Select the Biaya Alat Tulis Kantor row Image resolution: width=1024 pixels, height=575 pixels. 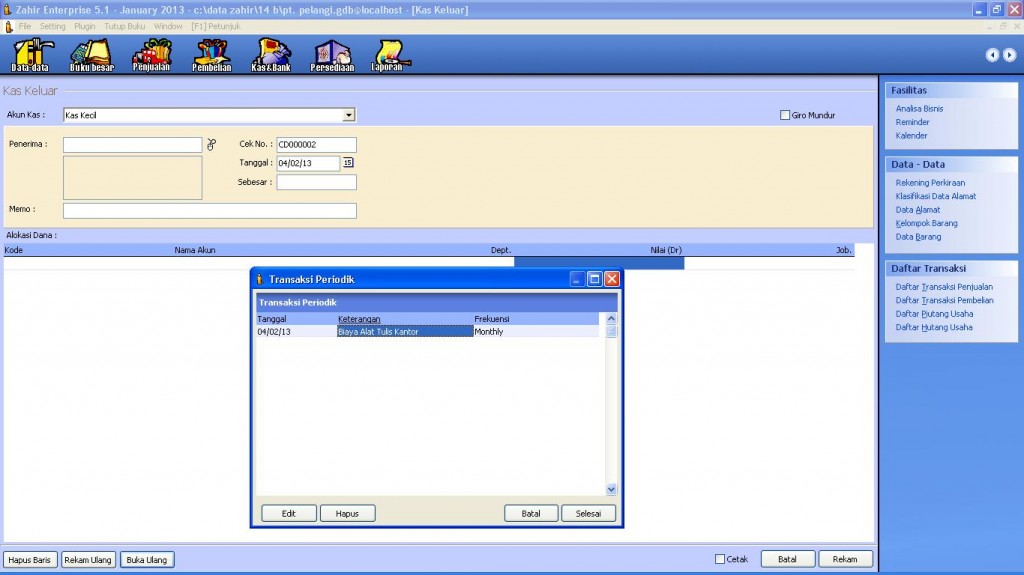pos(405,332)
